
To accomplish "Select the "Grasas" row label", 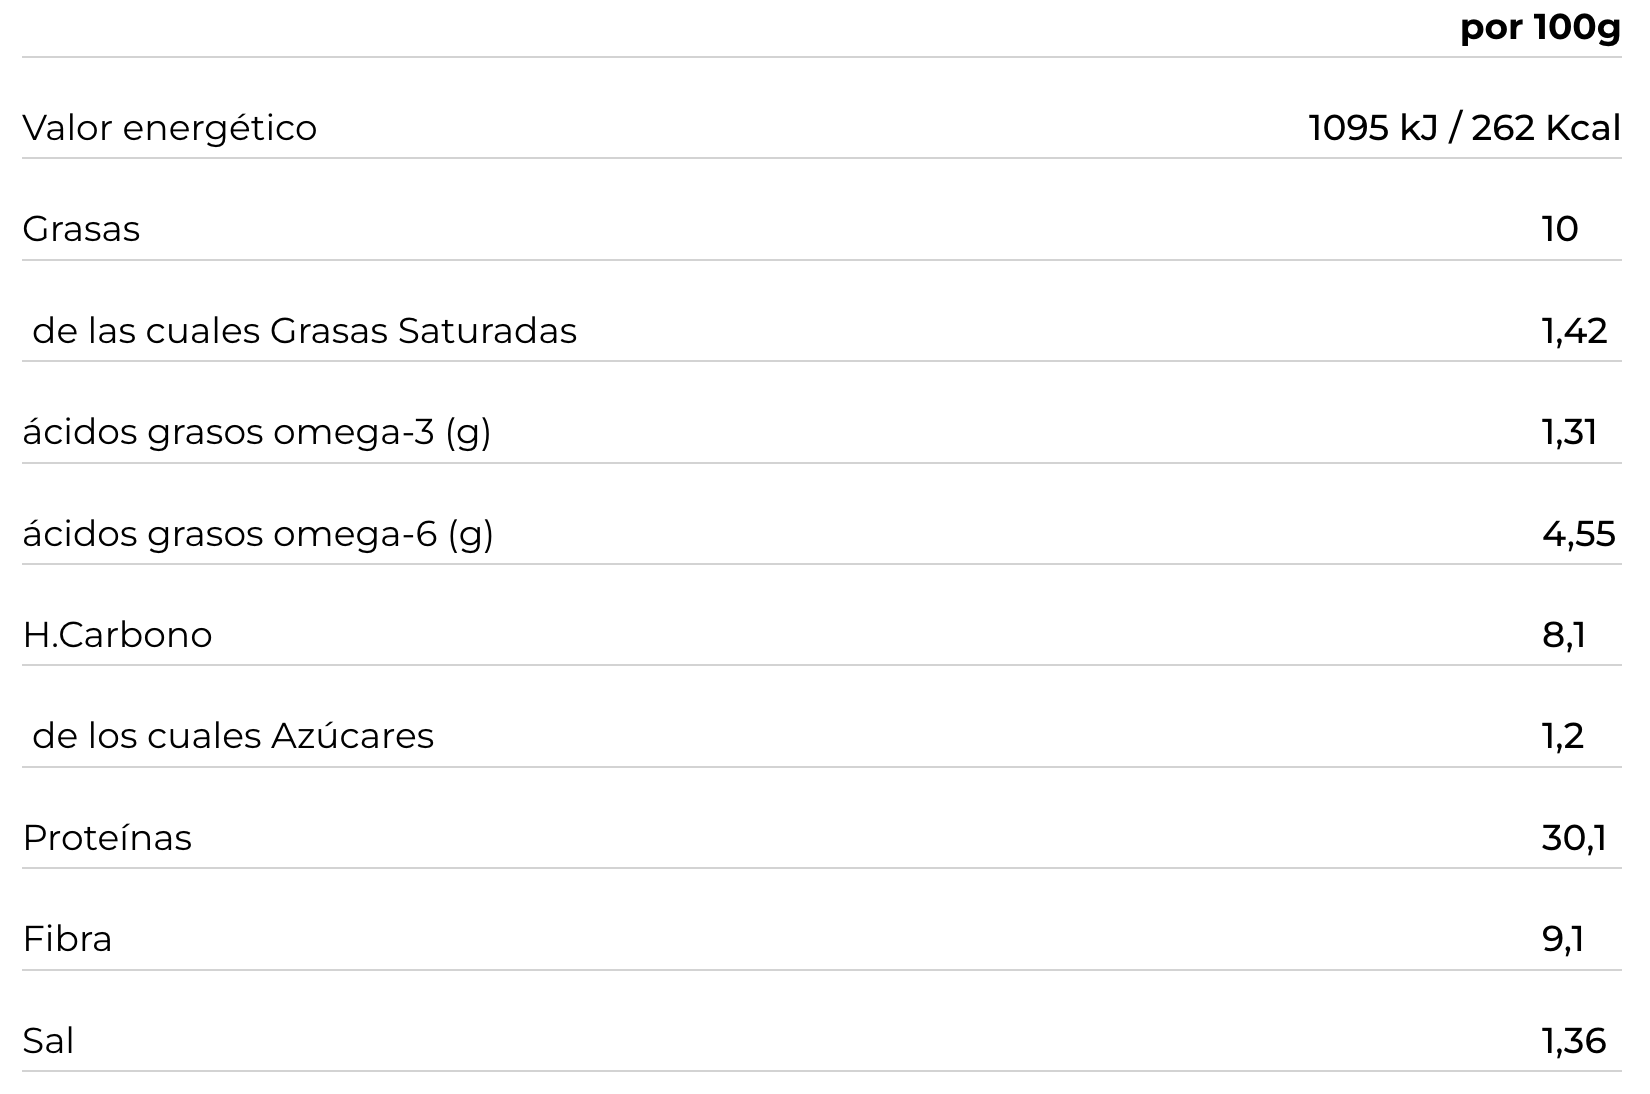I will click(81, 229).
